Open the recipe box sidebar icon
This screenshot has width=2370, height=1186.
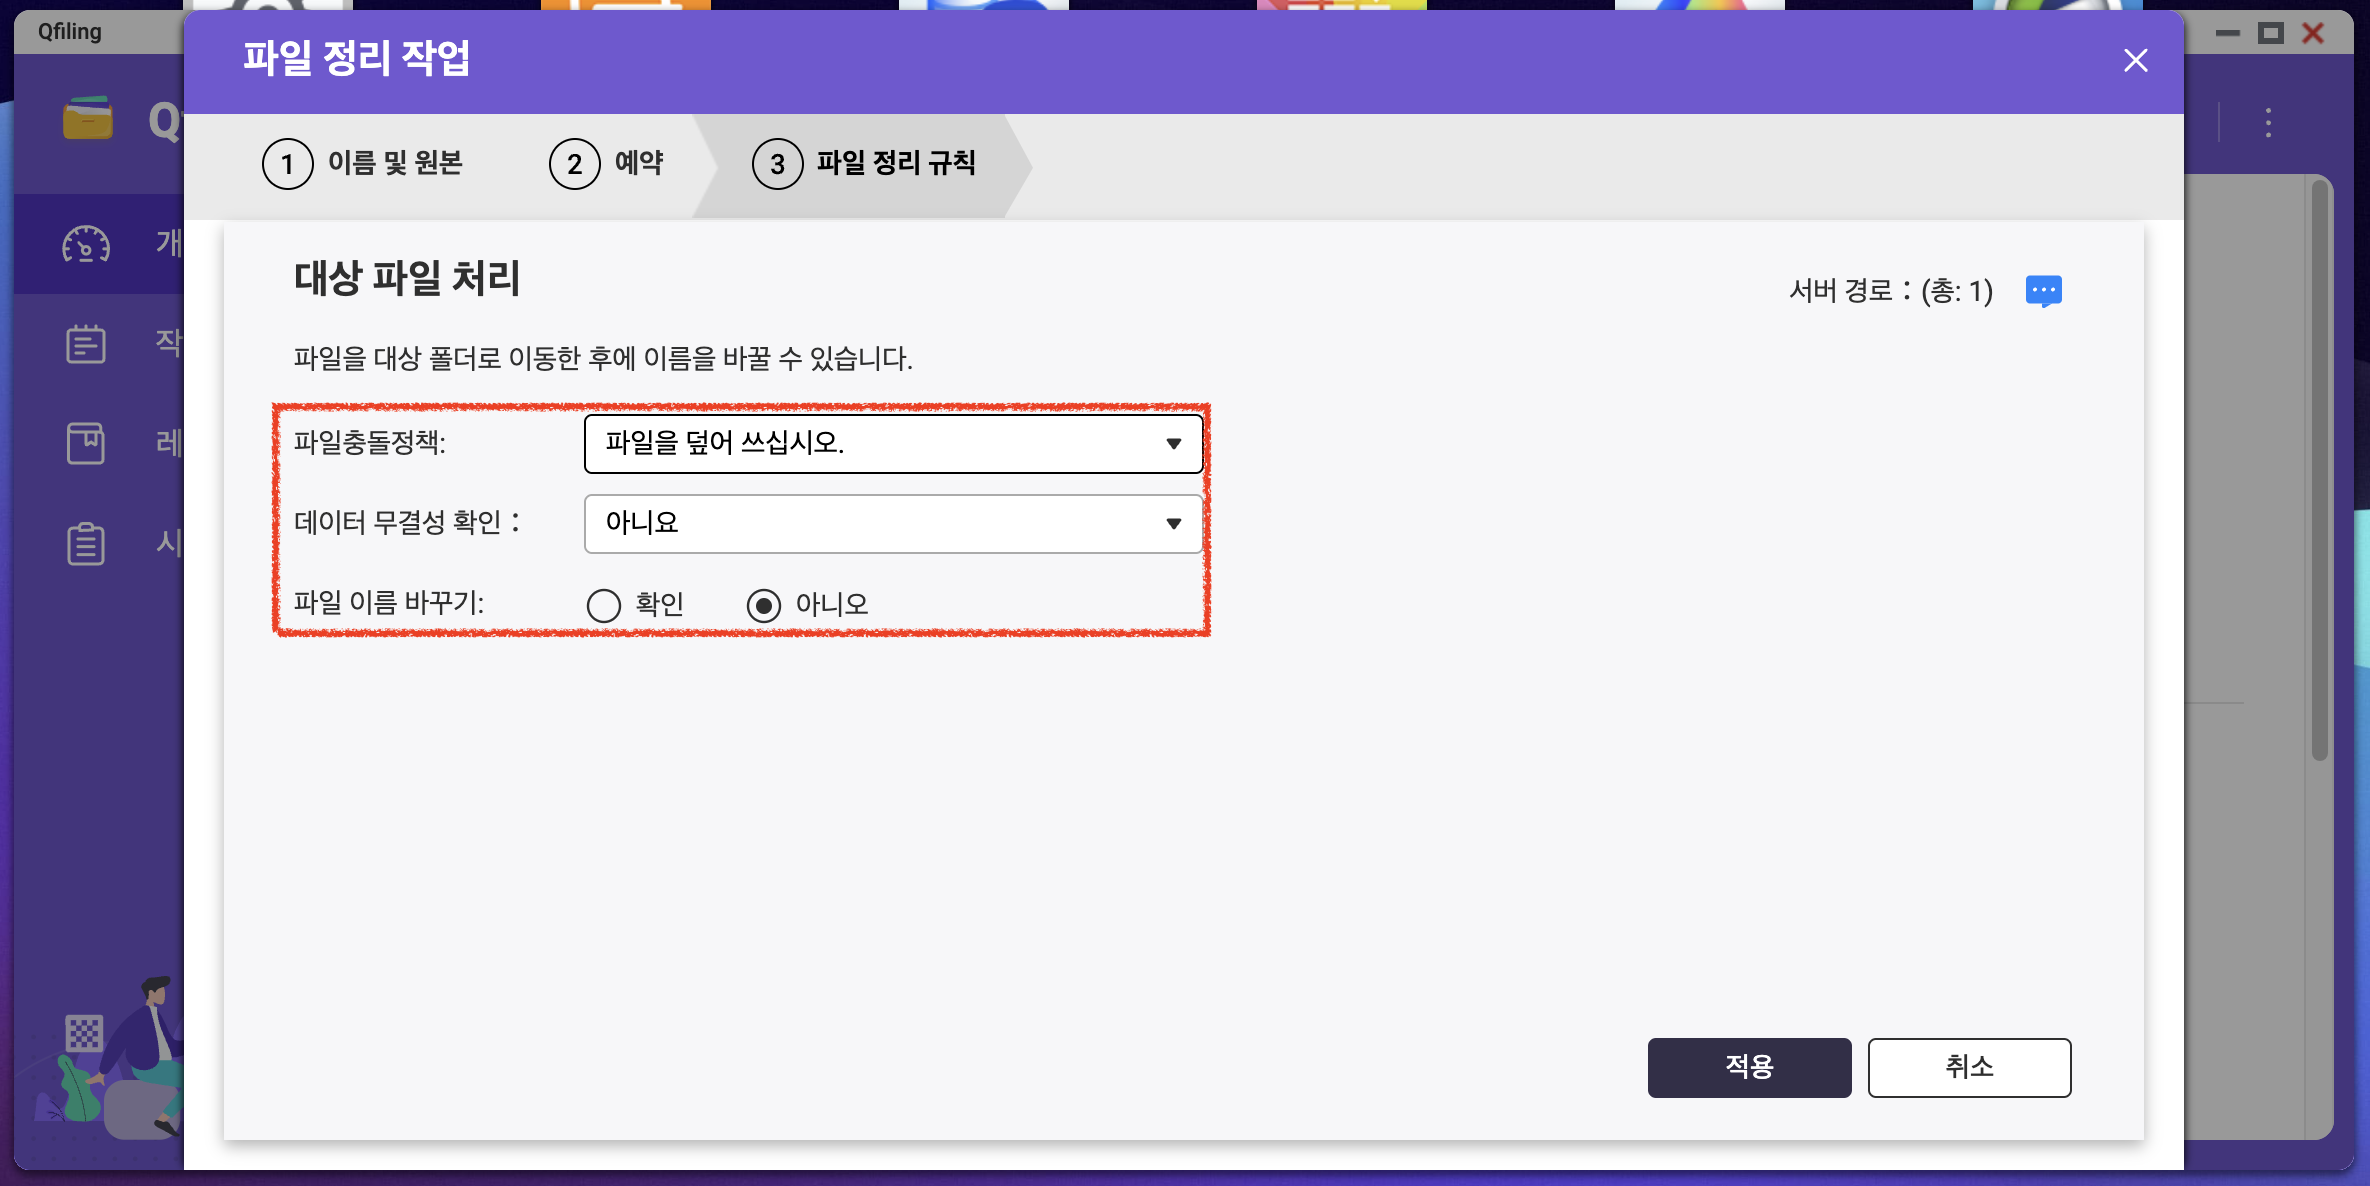pyautogui.click(x=86, y=443)
